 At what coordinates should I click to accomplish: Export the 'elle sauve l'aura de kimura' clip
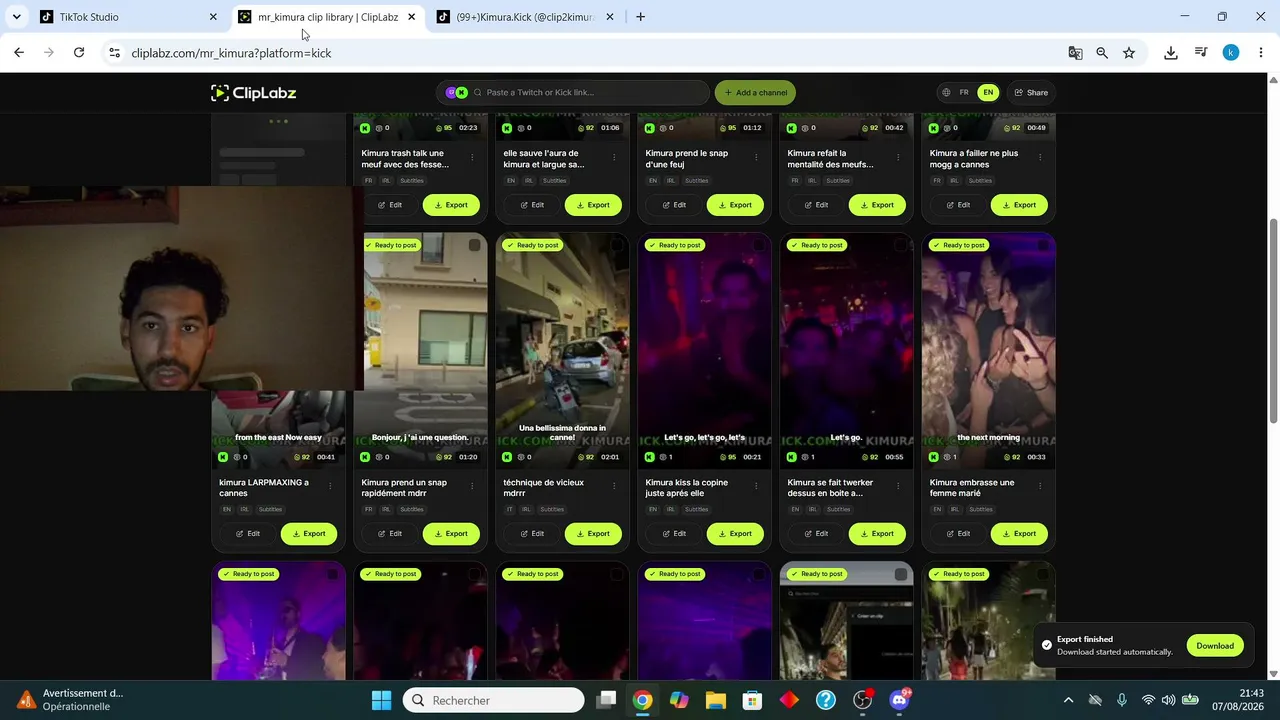point(593,205)
